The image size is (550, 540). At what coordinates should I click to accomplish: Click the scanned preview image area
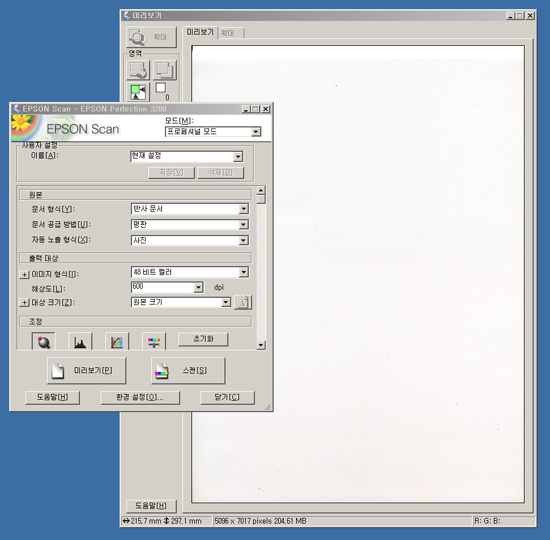coord(358,274)
